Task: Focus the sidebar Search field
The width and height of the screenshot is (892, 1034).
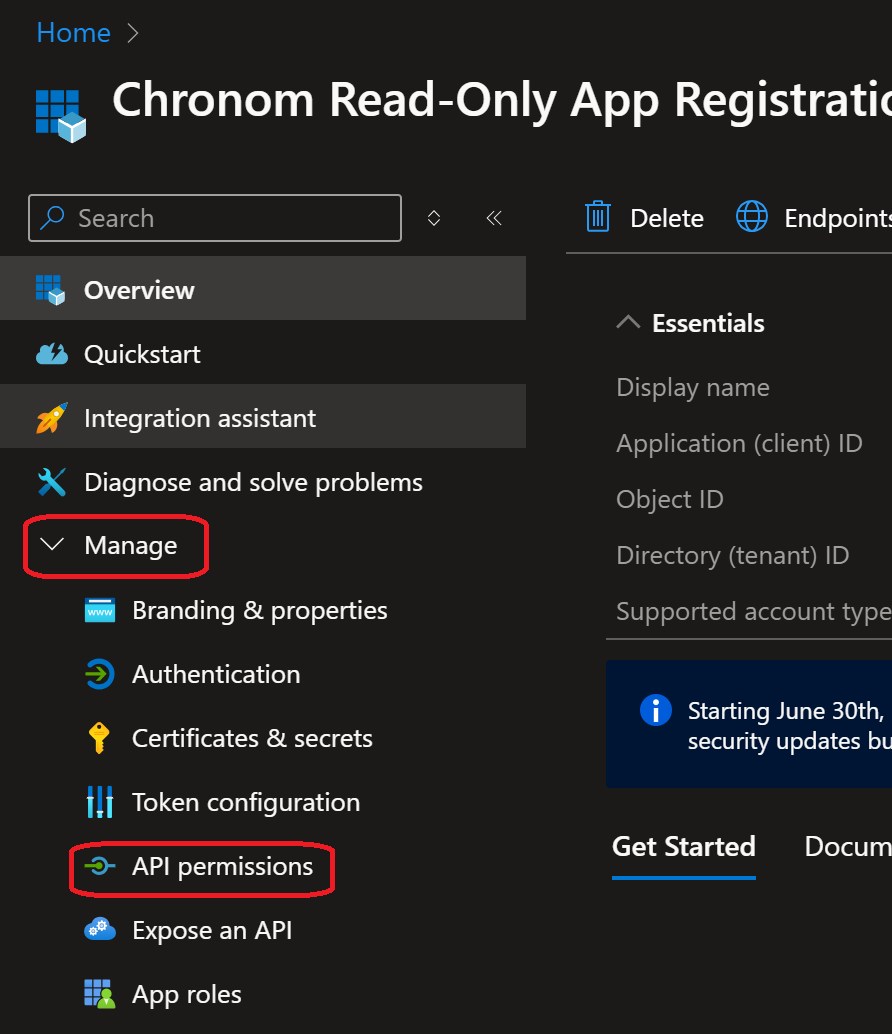Action: [x=215, y=218]
